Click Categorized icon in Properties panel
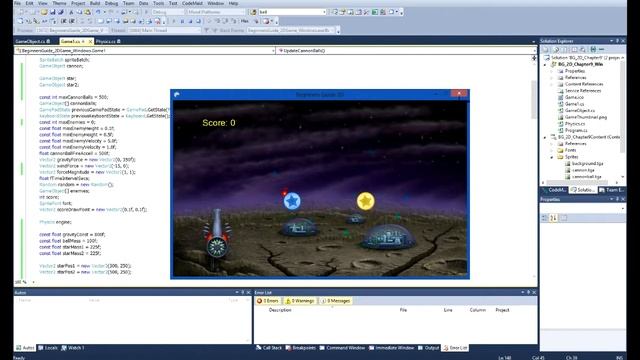Image resolution: width=640 pixels, height=360 pixels. point(544,218)
